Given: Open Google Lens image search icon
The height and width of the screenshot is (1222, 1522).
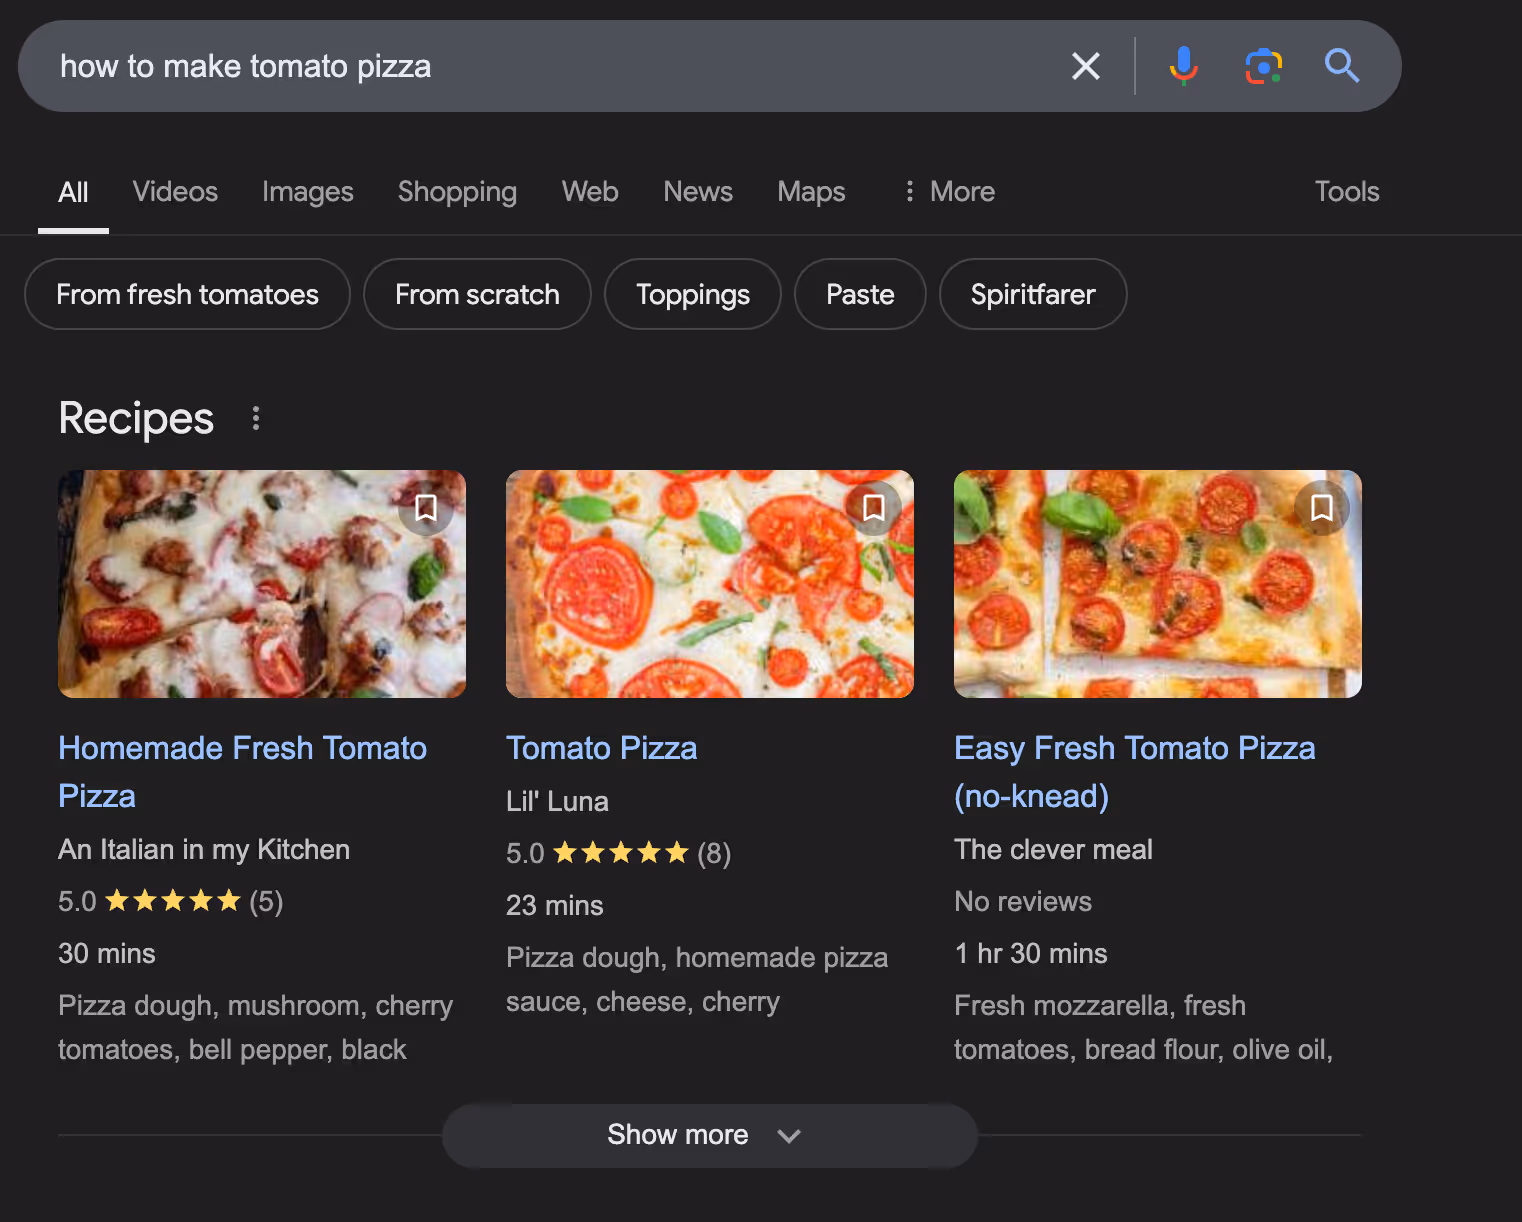Looking at the screenshot, I should coord(1263,66).
